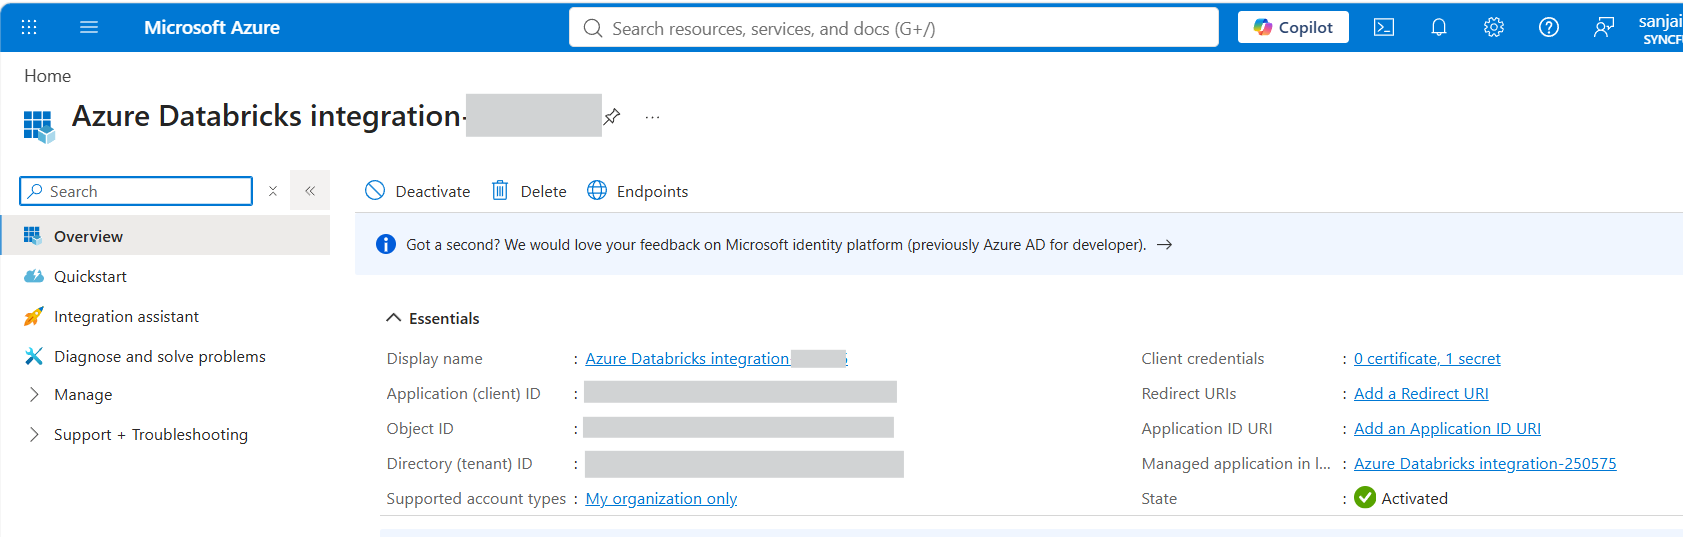Focus the global search resources box

(894, 28)
